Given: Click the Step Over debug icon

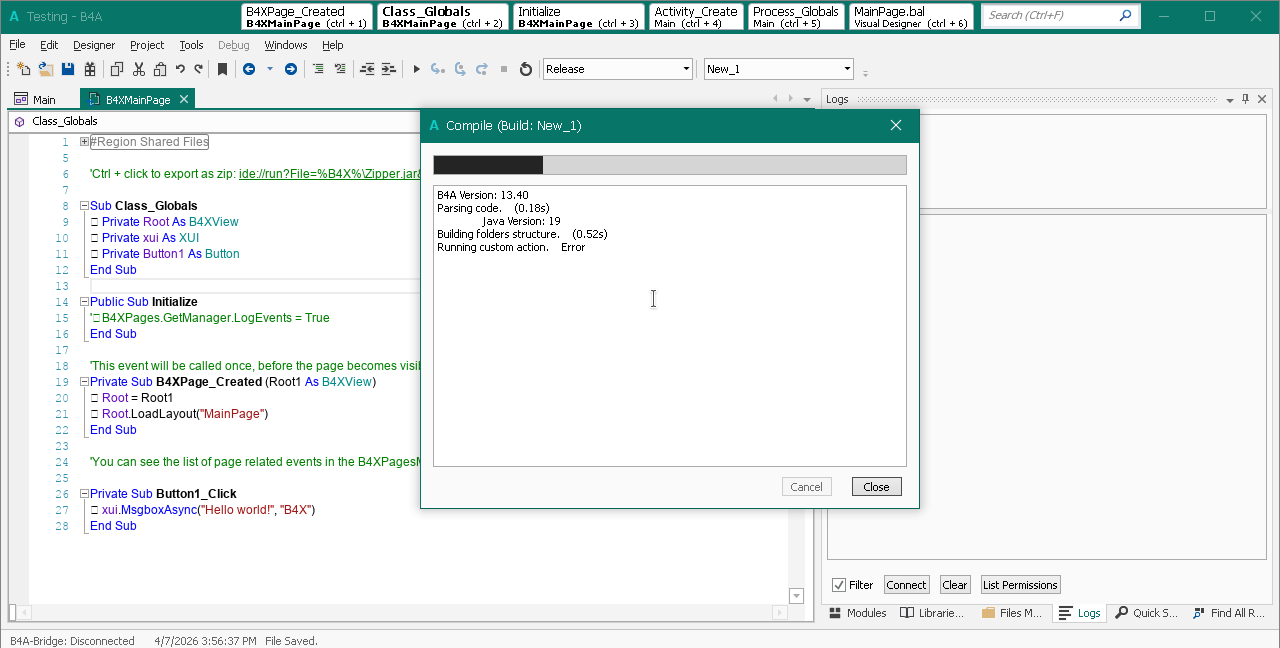Looking at the screenshot, I should coord(460,69).
